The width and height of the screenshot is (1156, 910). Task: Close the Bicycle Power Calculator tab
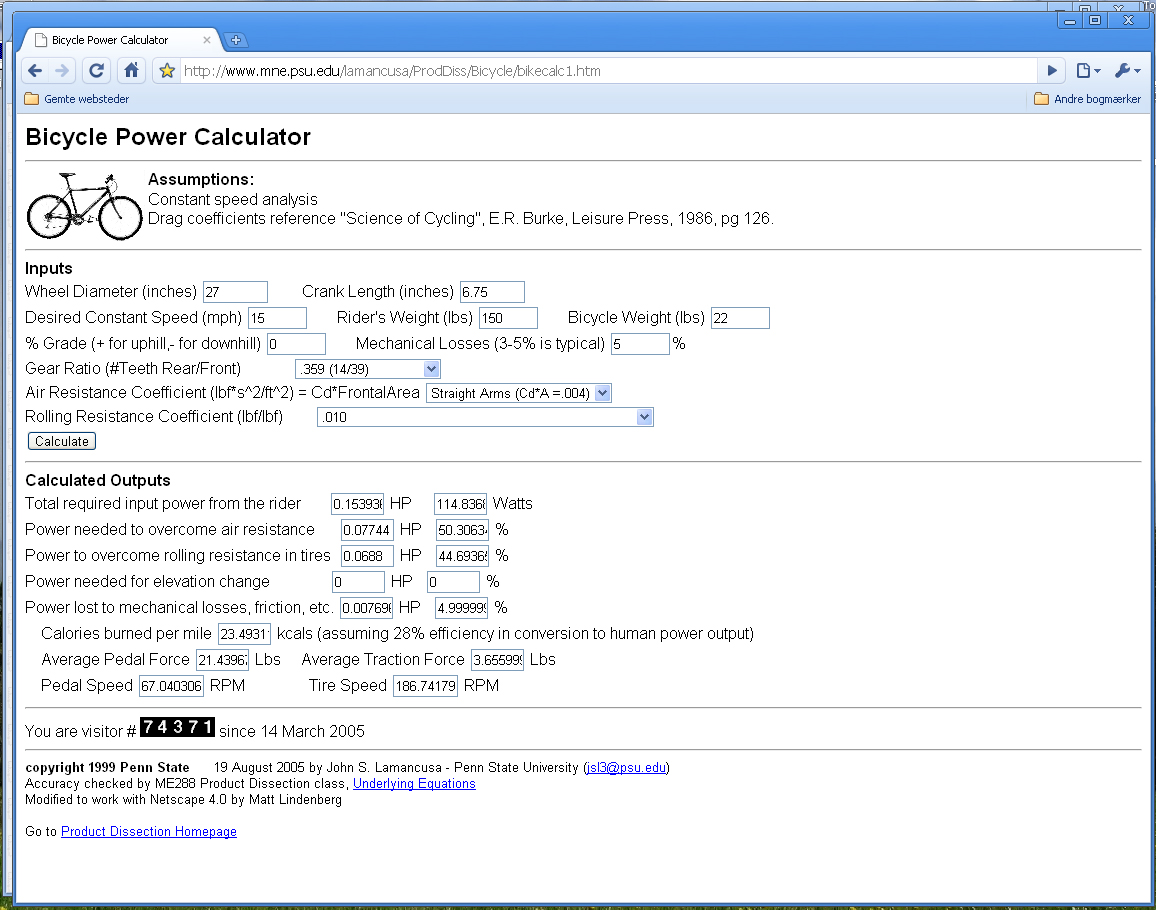coord(207,40)
